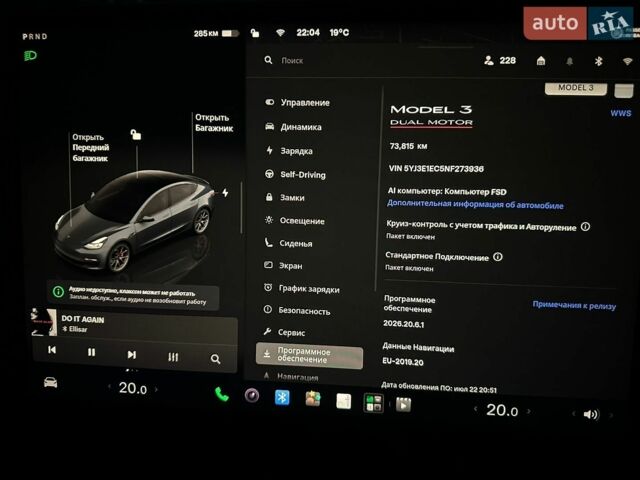Increase driver temperature from 20.0
This screenshot has height=480, width=640.
click(x=156, y=389)
